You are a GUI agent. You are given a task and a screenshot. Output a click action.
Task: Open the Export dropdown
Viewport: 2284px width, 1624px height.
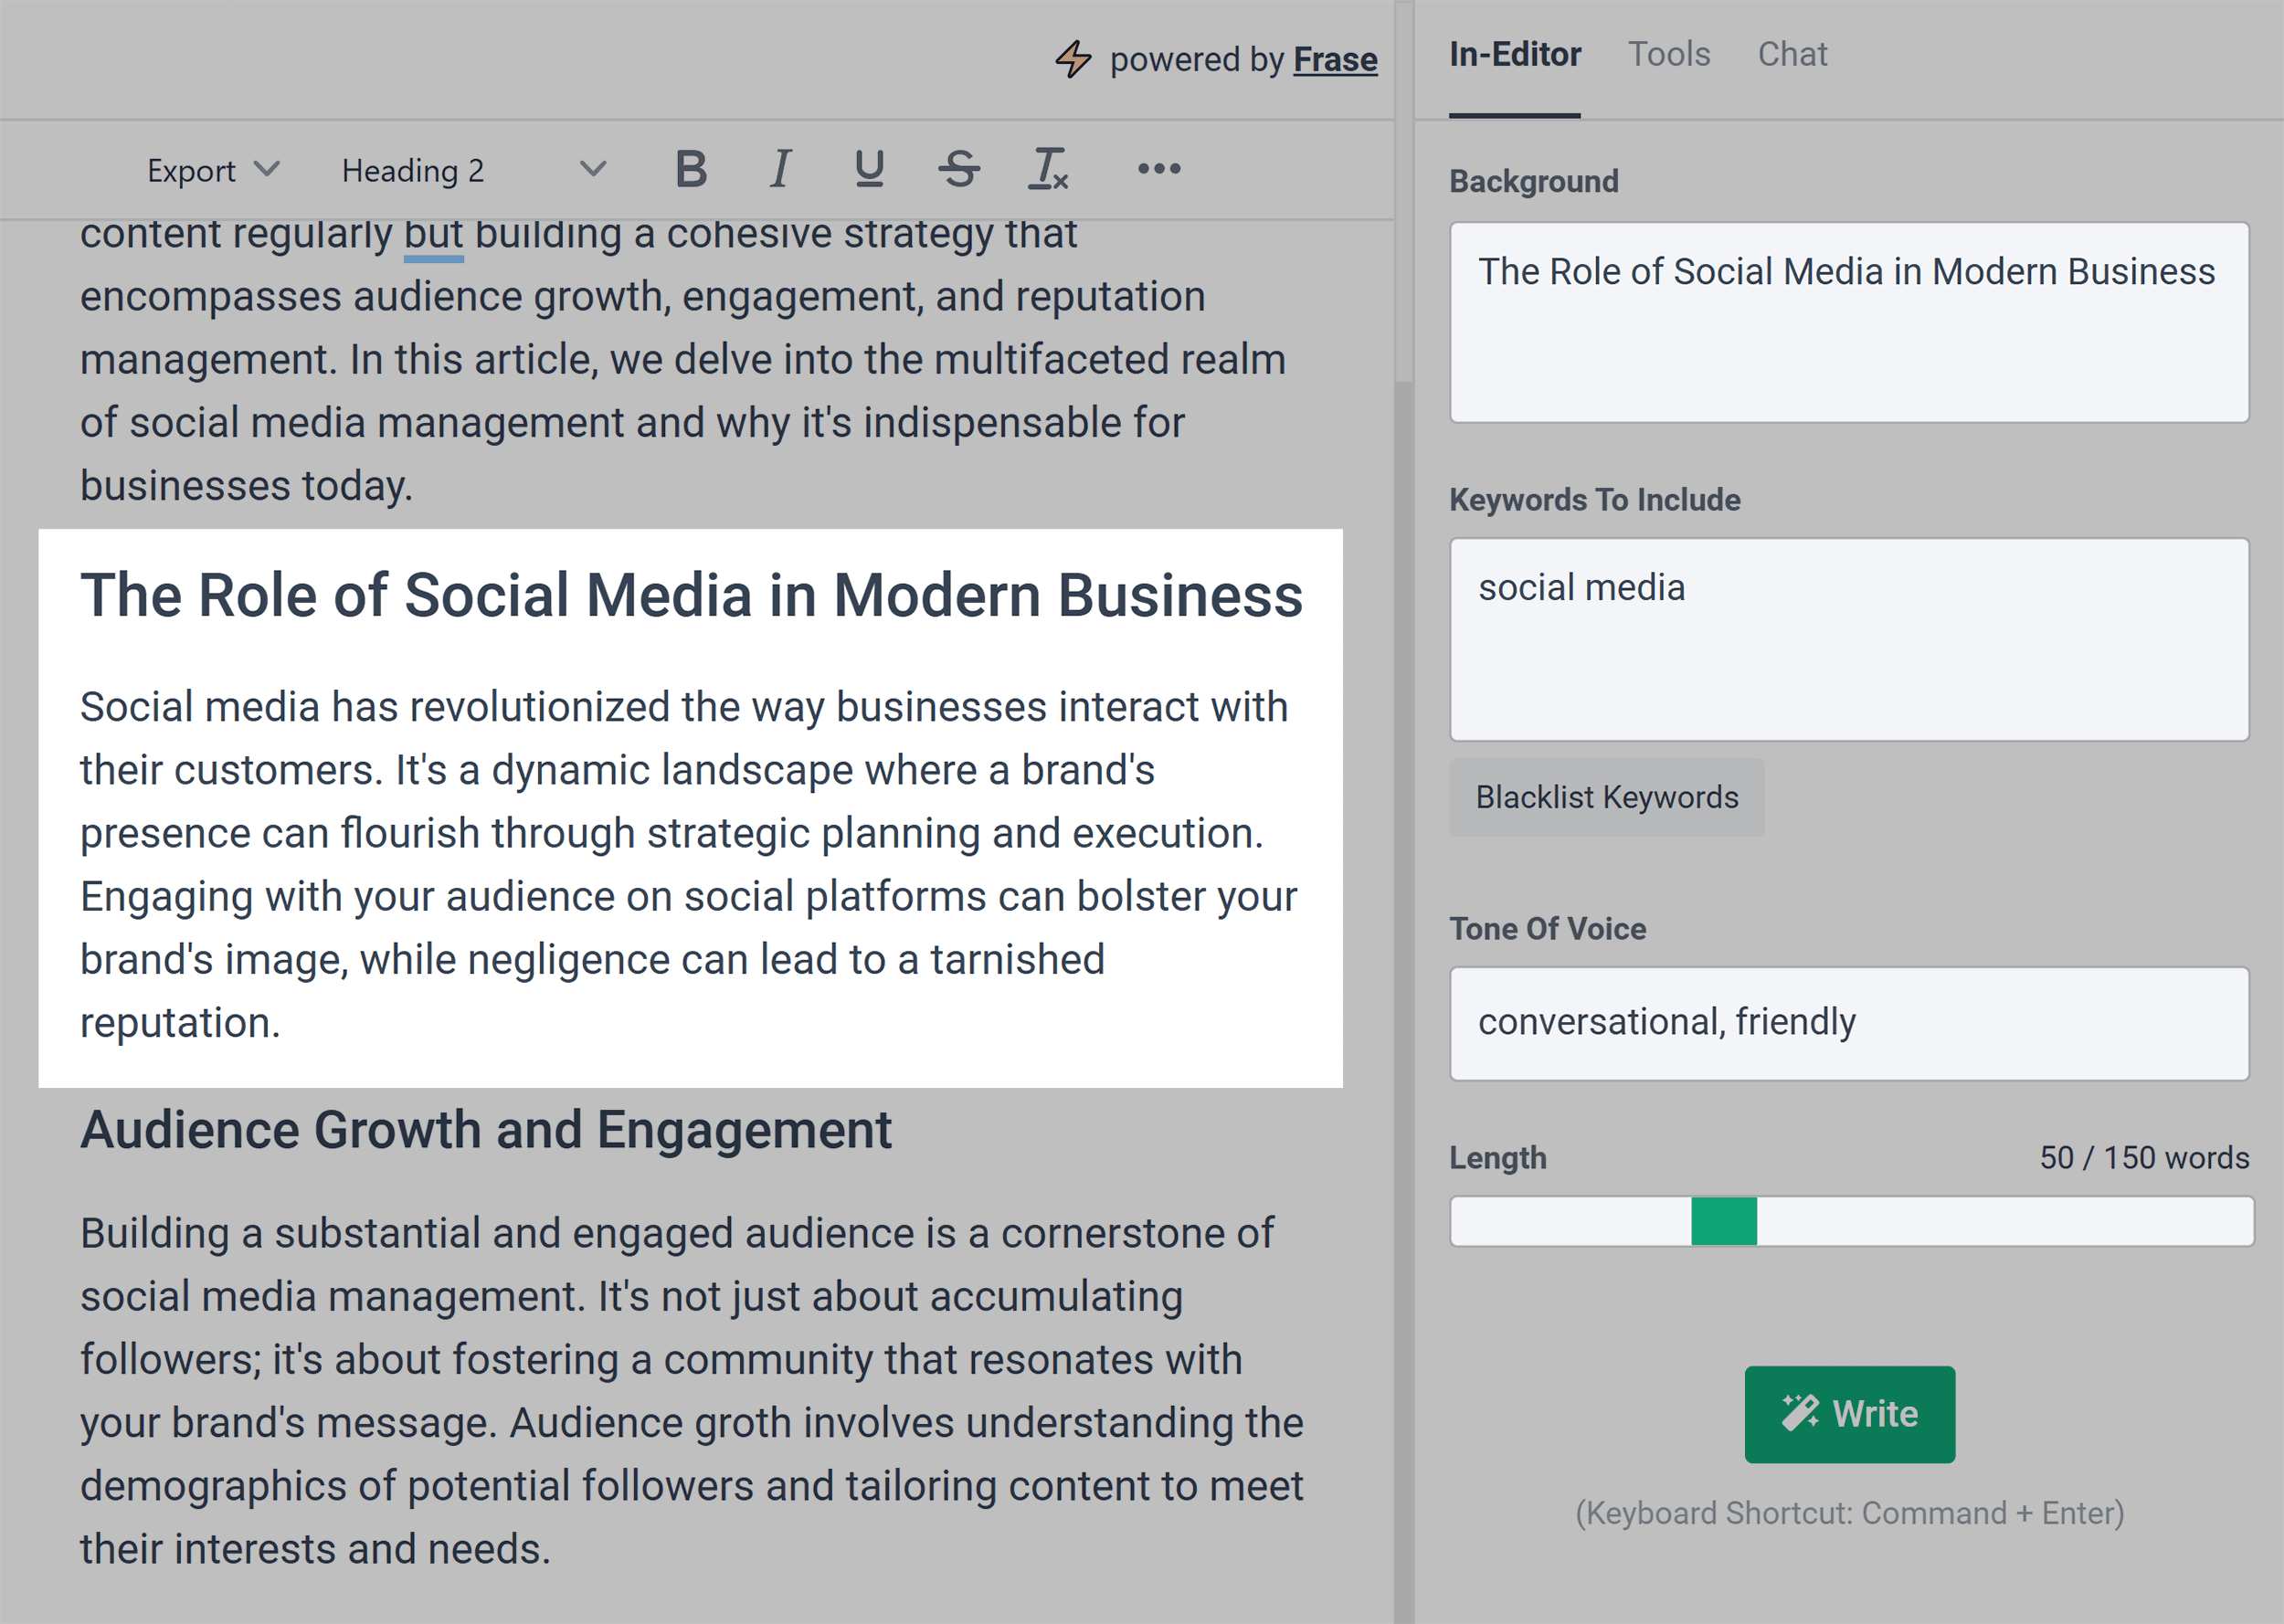[x=213, y=168]
